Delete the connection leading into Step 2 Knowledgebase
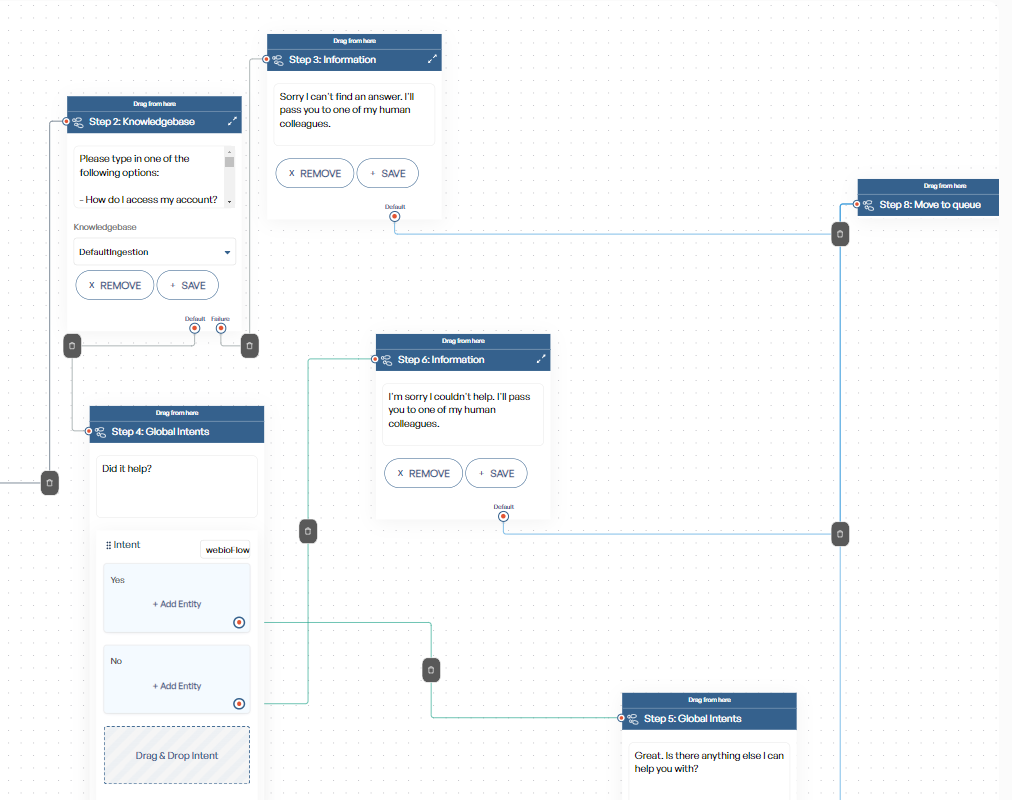 [x=50, y=483]
